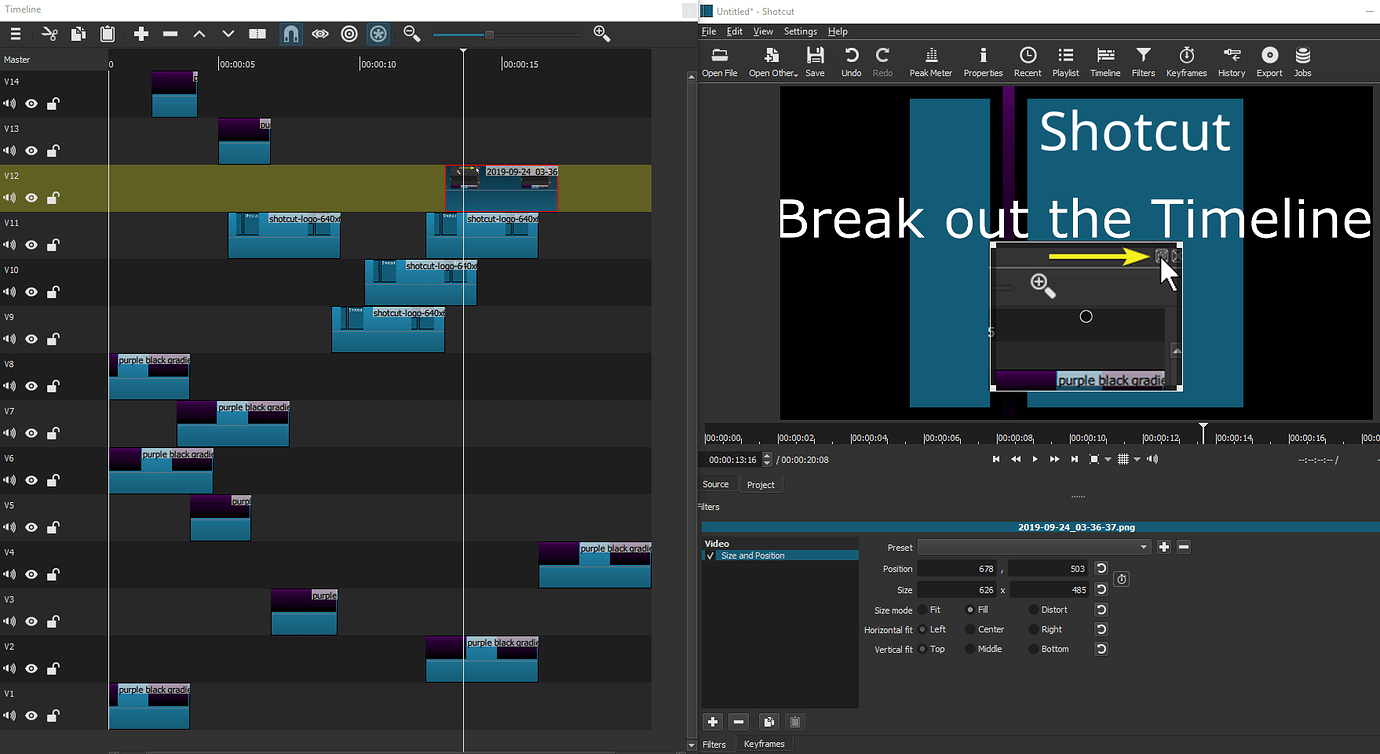Viewport: 1380px width, 754px height.
Task: Toggle the snapping magnet in the timeline toolbar
Action: tap(290, 33)
